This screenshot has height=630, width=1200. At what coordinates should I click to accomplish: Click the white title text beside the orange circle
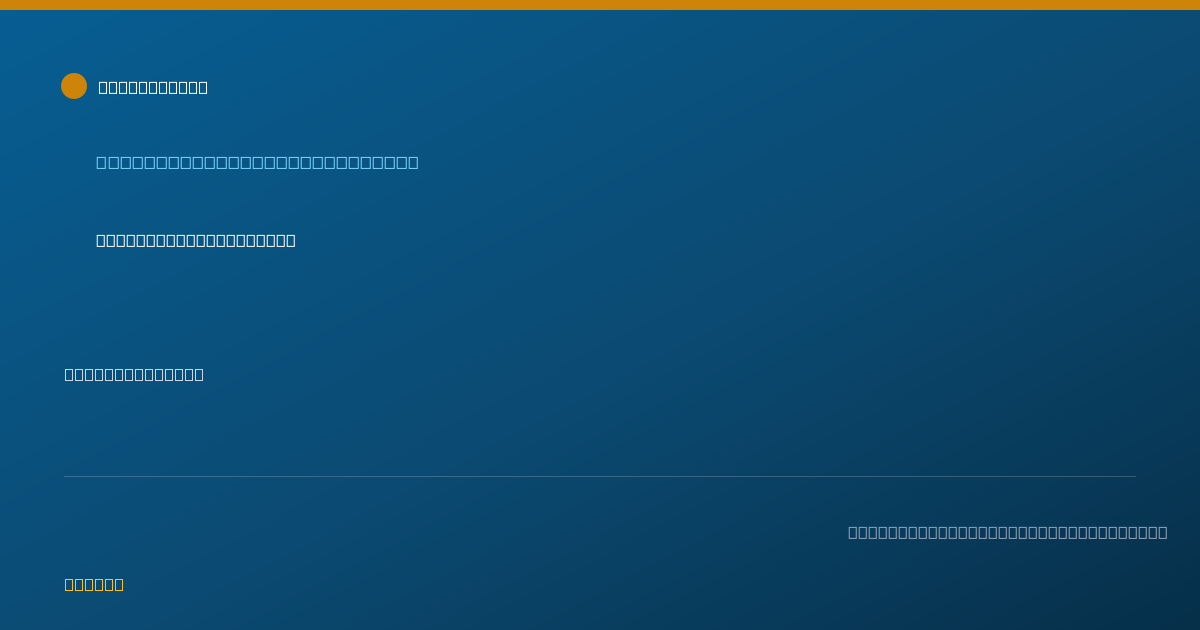click(x=153, y=87)
